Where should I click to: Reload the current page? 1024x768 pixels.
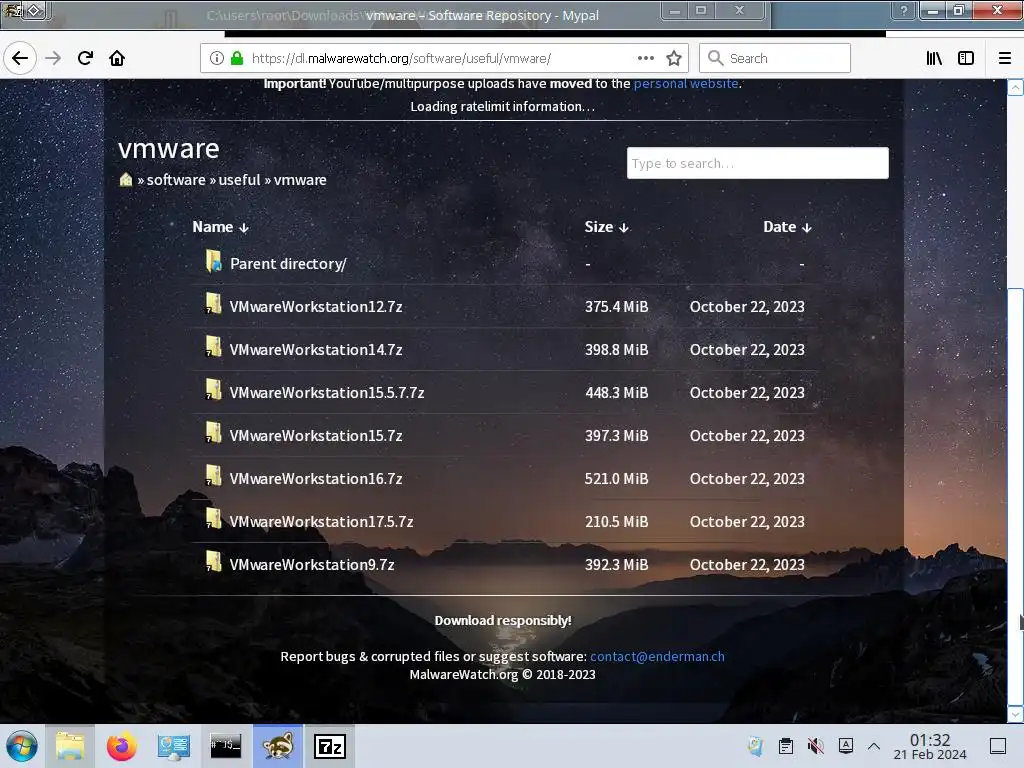click(x=85, y=58)
